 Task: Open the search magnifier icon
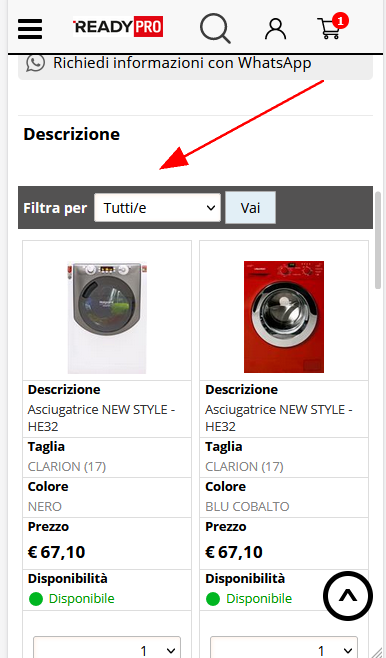pyautogui.click(x=215, y=28)
